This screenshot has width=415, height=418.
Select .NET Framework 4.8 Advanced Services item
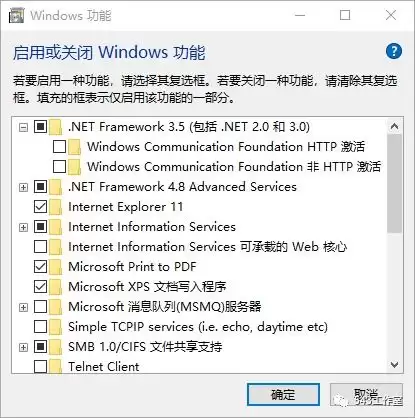[x=182, y=187]
